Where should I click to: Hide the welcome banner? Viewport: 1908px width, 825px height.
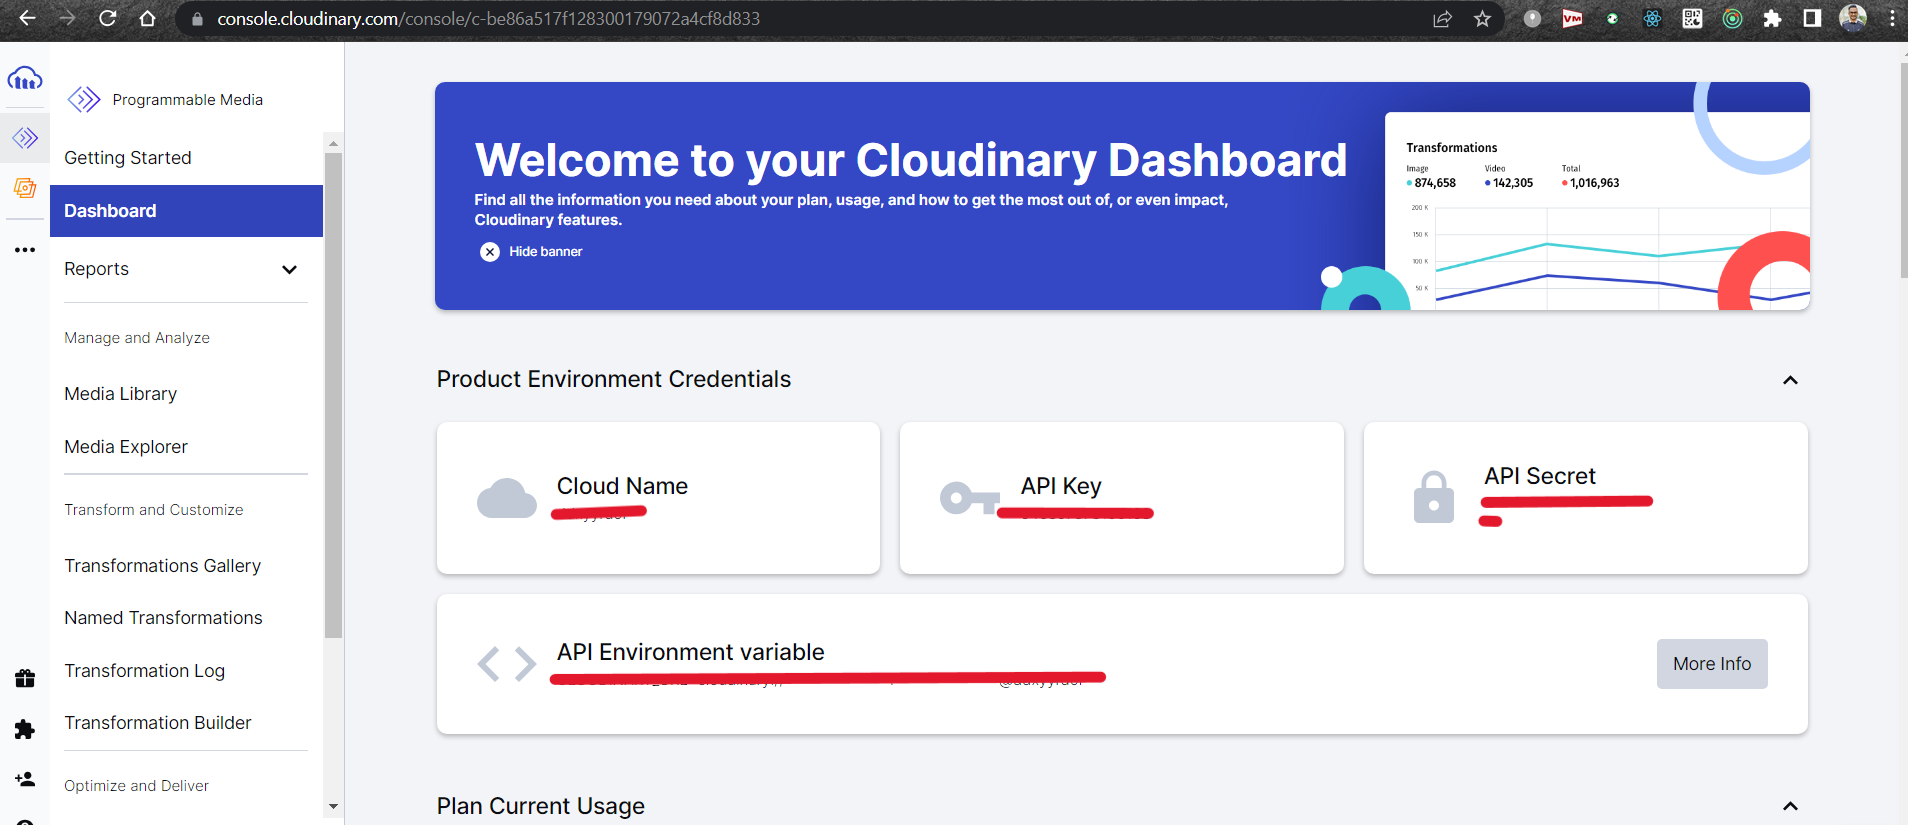546,252
